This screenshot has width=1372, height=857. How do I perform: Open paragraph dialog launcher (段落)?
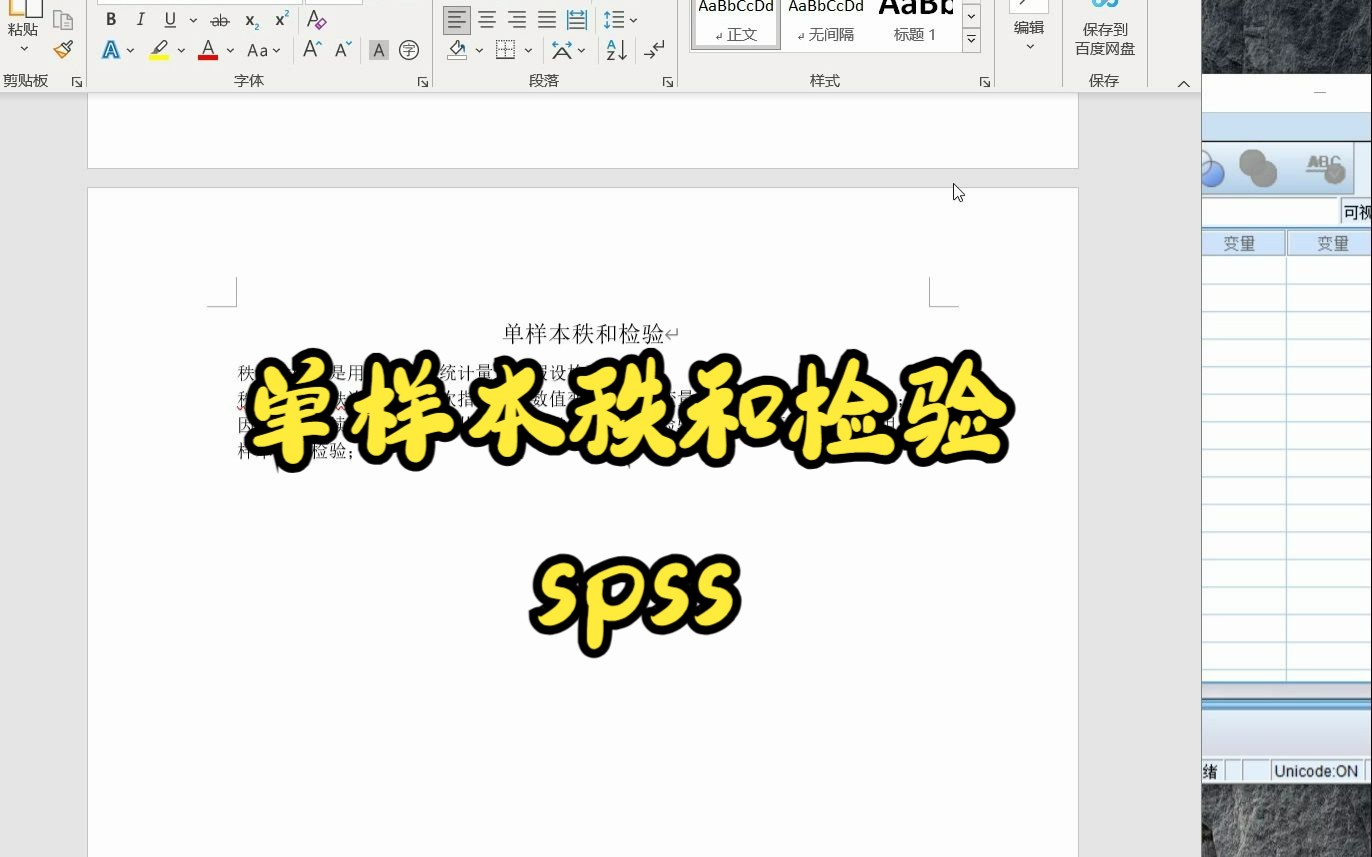668,82
